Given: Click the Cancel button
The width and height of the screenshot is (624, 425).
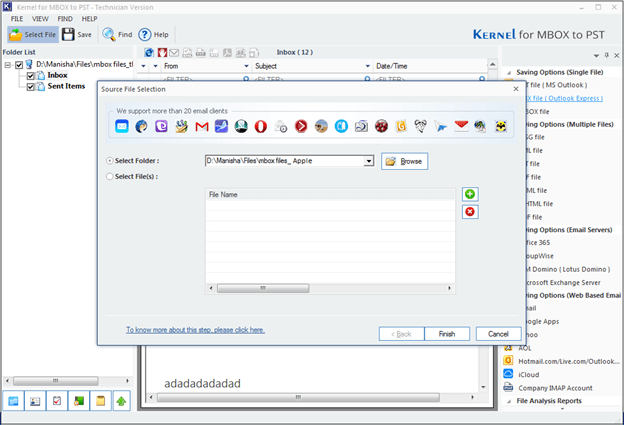Looking at the screenshot, I should [498, 334].
